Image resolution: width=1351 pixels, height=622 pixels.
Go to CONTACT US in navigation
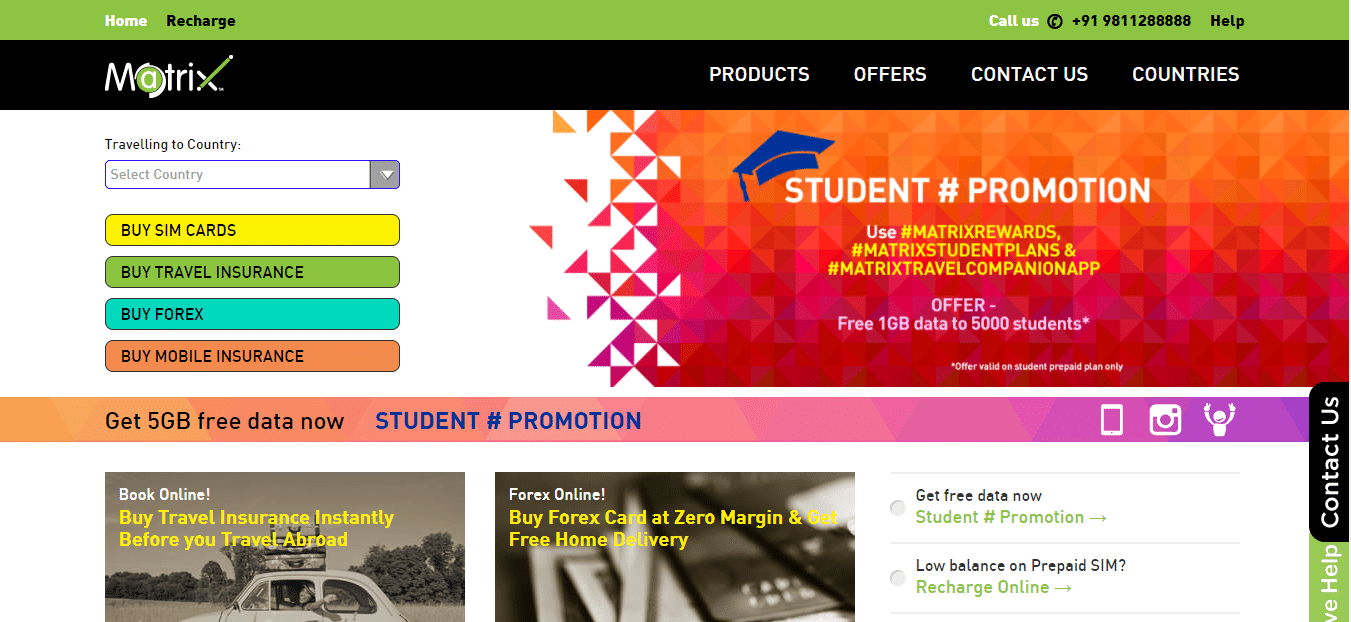click(1029, 75)
